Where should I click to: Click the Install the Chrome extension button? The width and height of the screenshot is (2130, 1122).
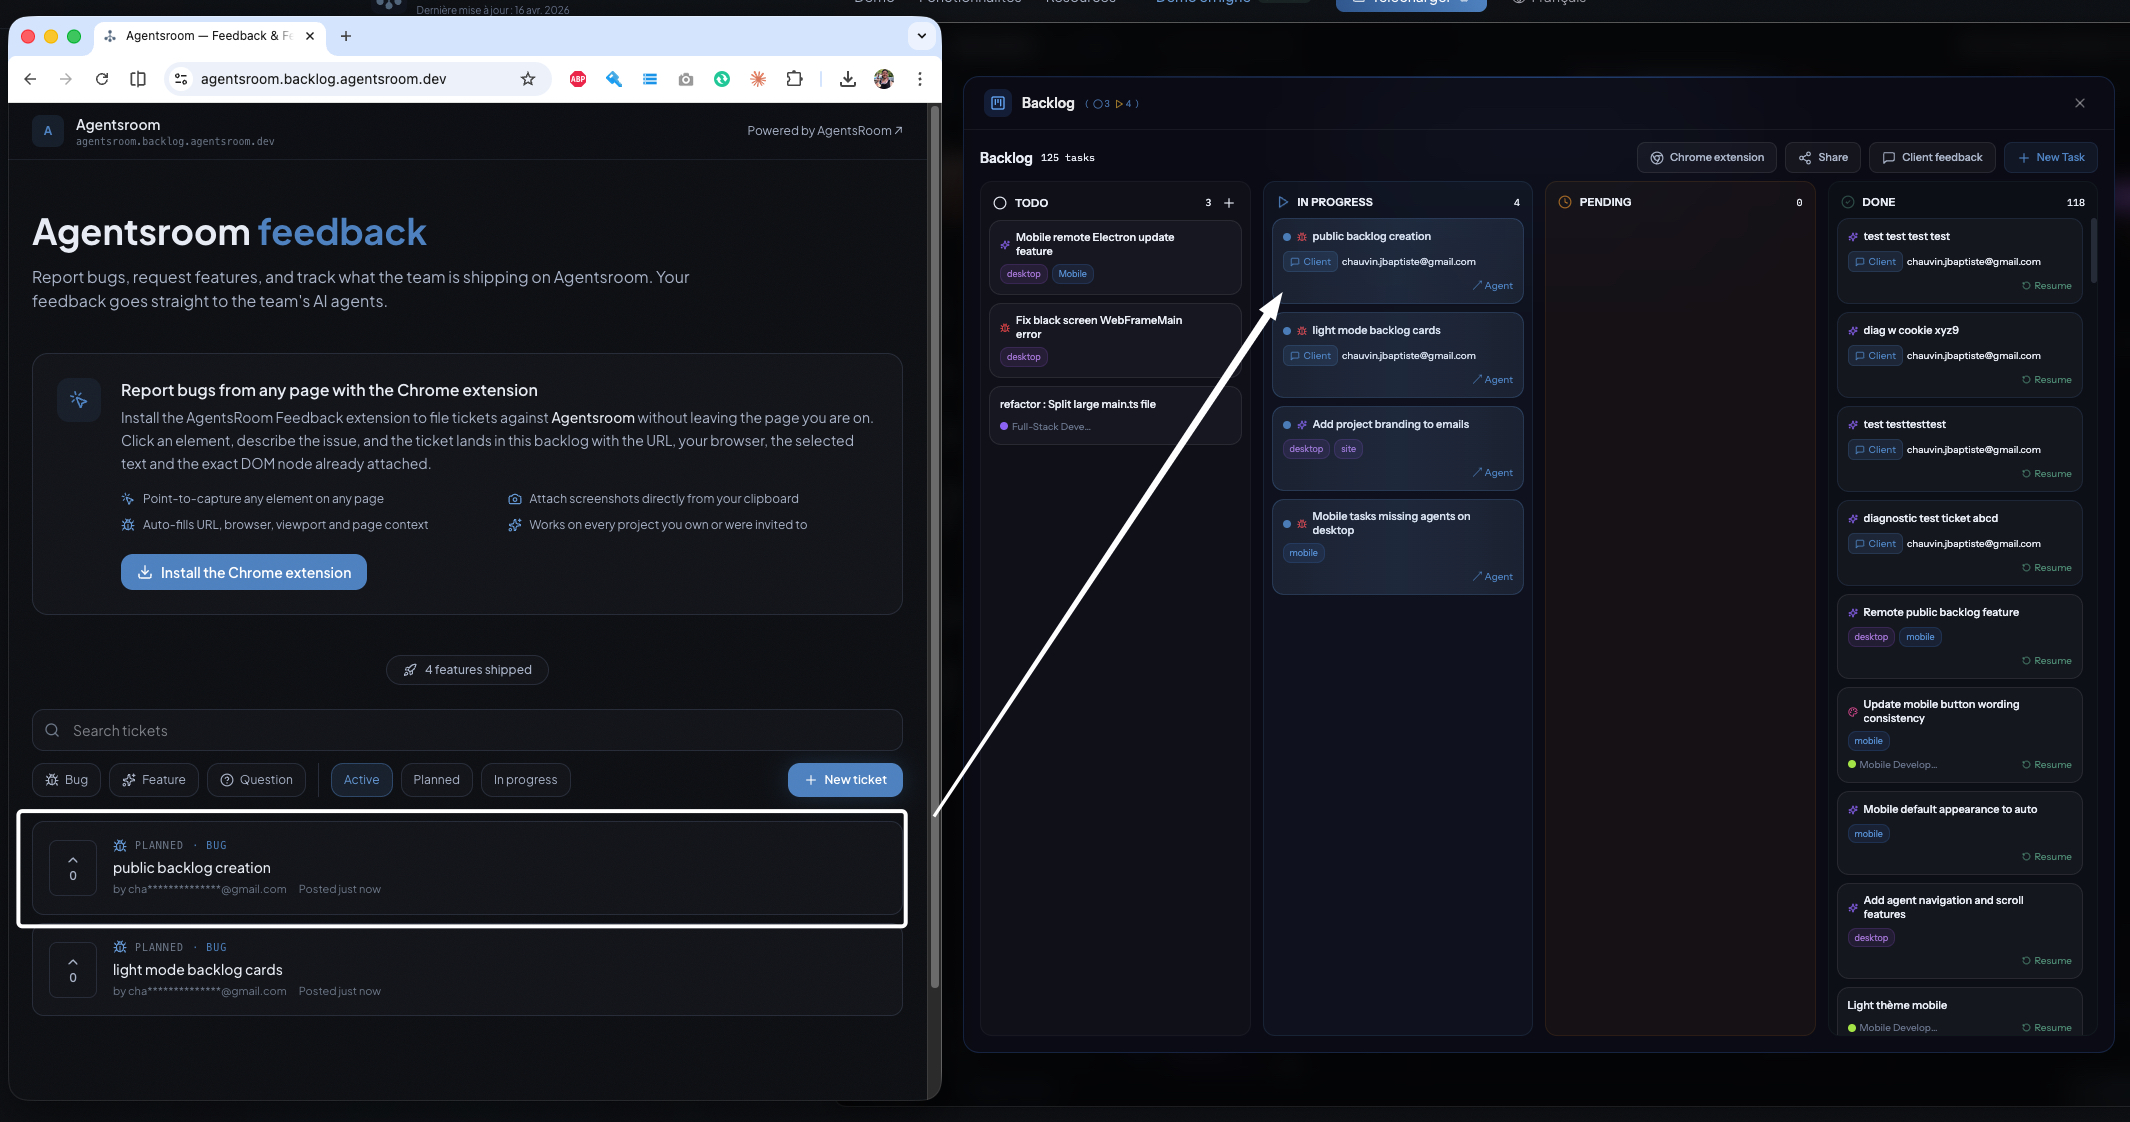click(243, 572)
